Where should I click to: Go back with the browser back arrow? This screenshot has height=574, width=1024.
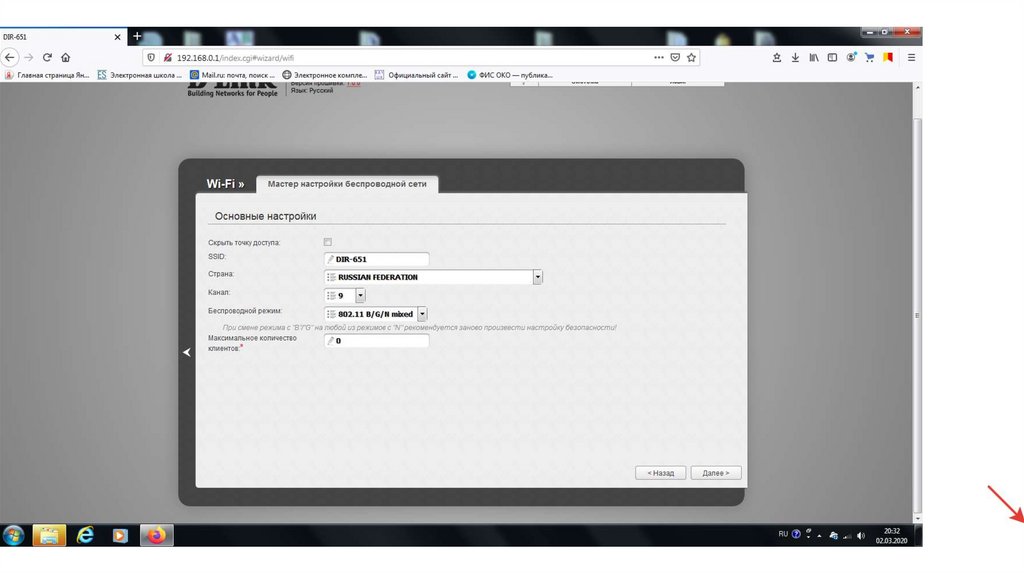tap(9, 57)
